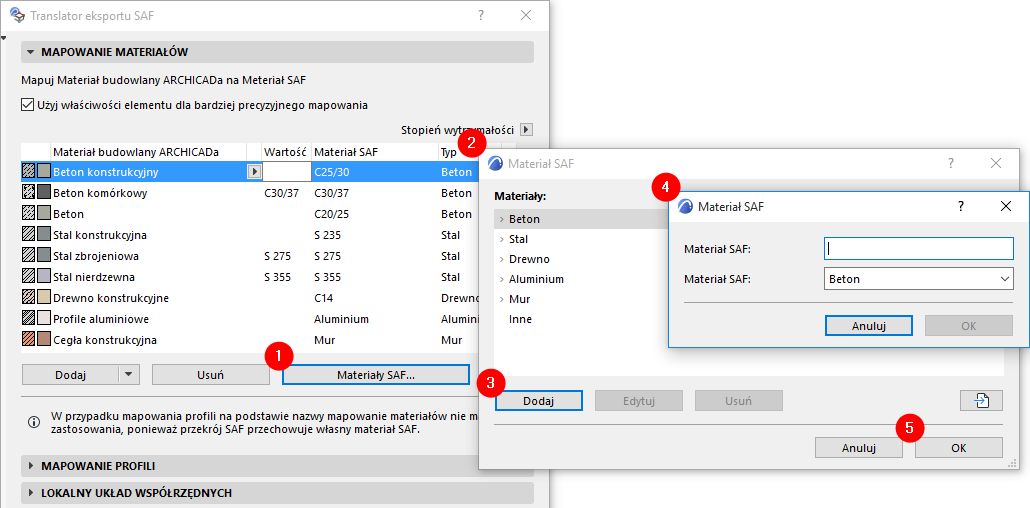
Task: Click hatch pattern icon of Beton komórkowy row
Action: [x=28, y=193]
